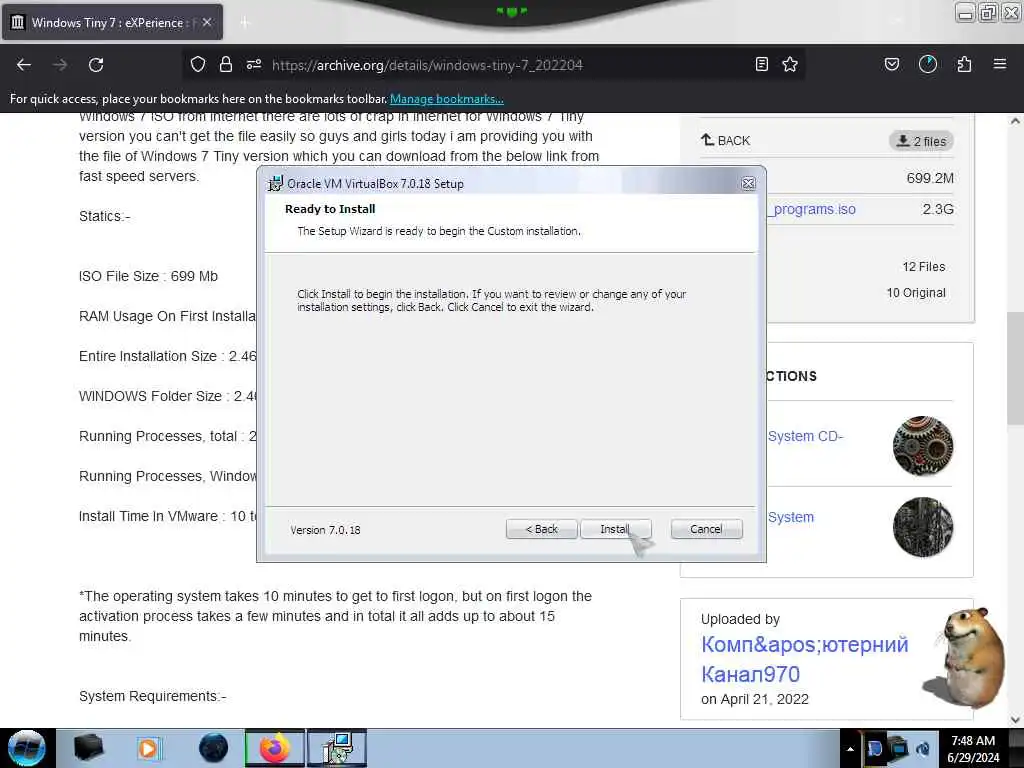The height and width of the screenshot is (768, 1024).
Task: Open the network tray icon
Action: (x=899, y=748)
